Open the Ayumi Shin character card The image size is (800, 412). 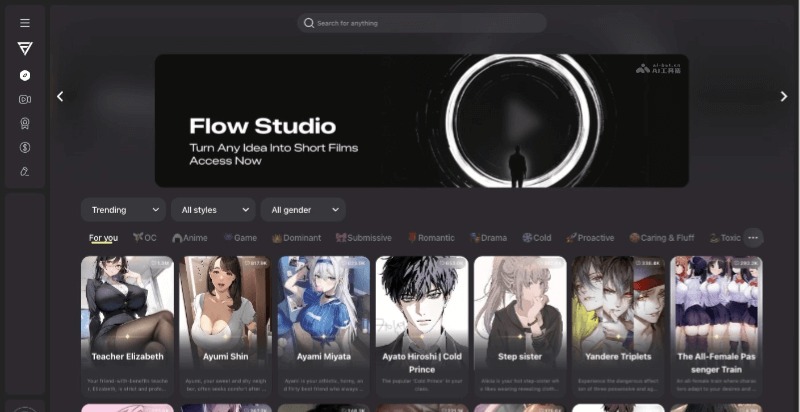(225, 326)
